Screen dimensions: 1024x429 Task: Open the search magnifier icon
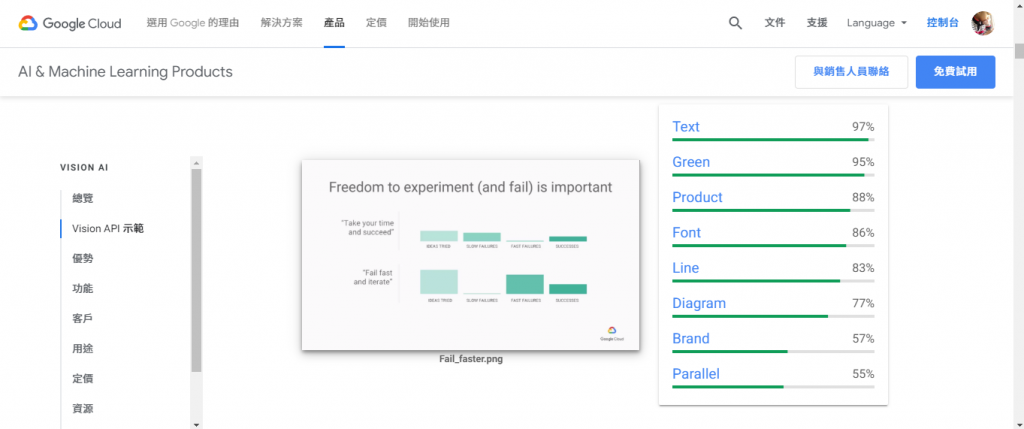pos(735,23)
